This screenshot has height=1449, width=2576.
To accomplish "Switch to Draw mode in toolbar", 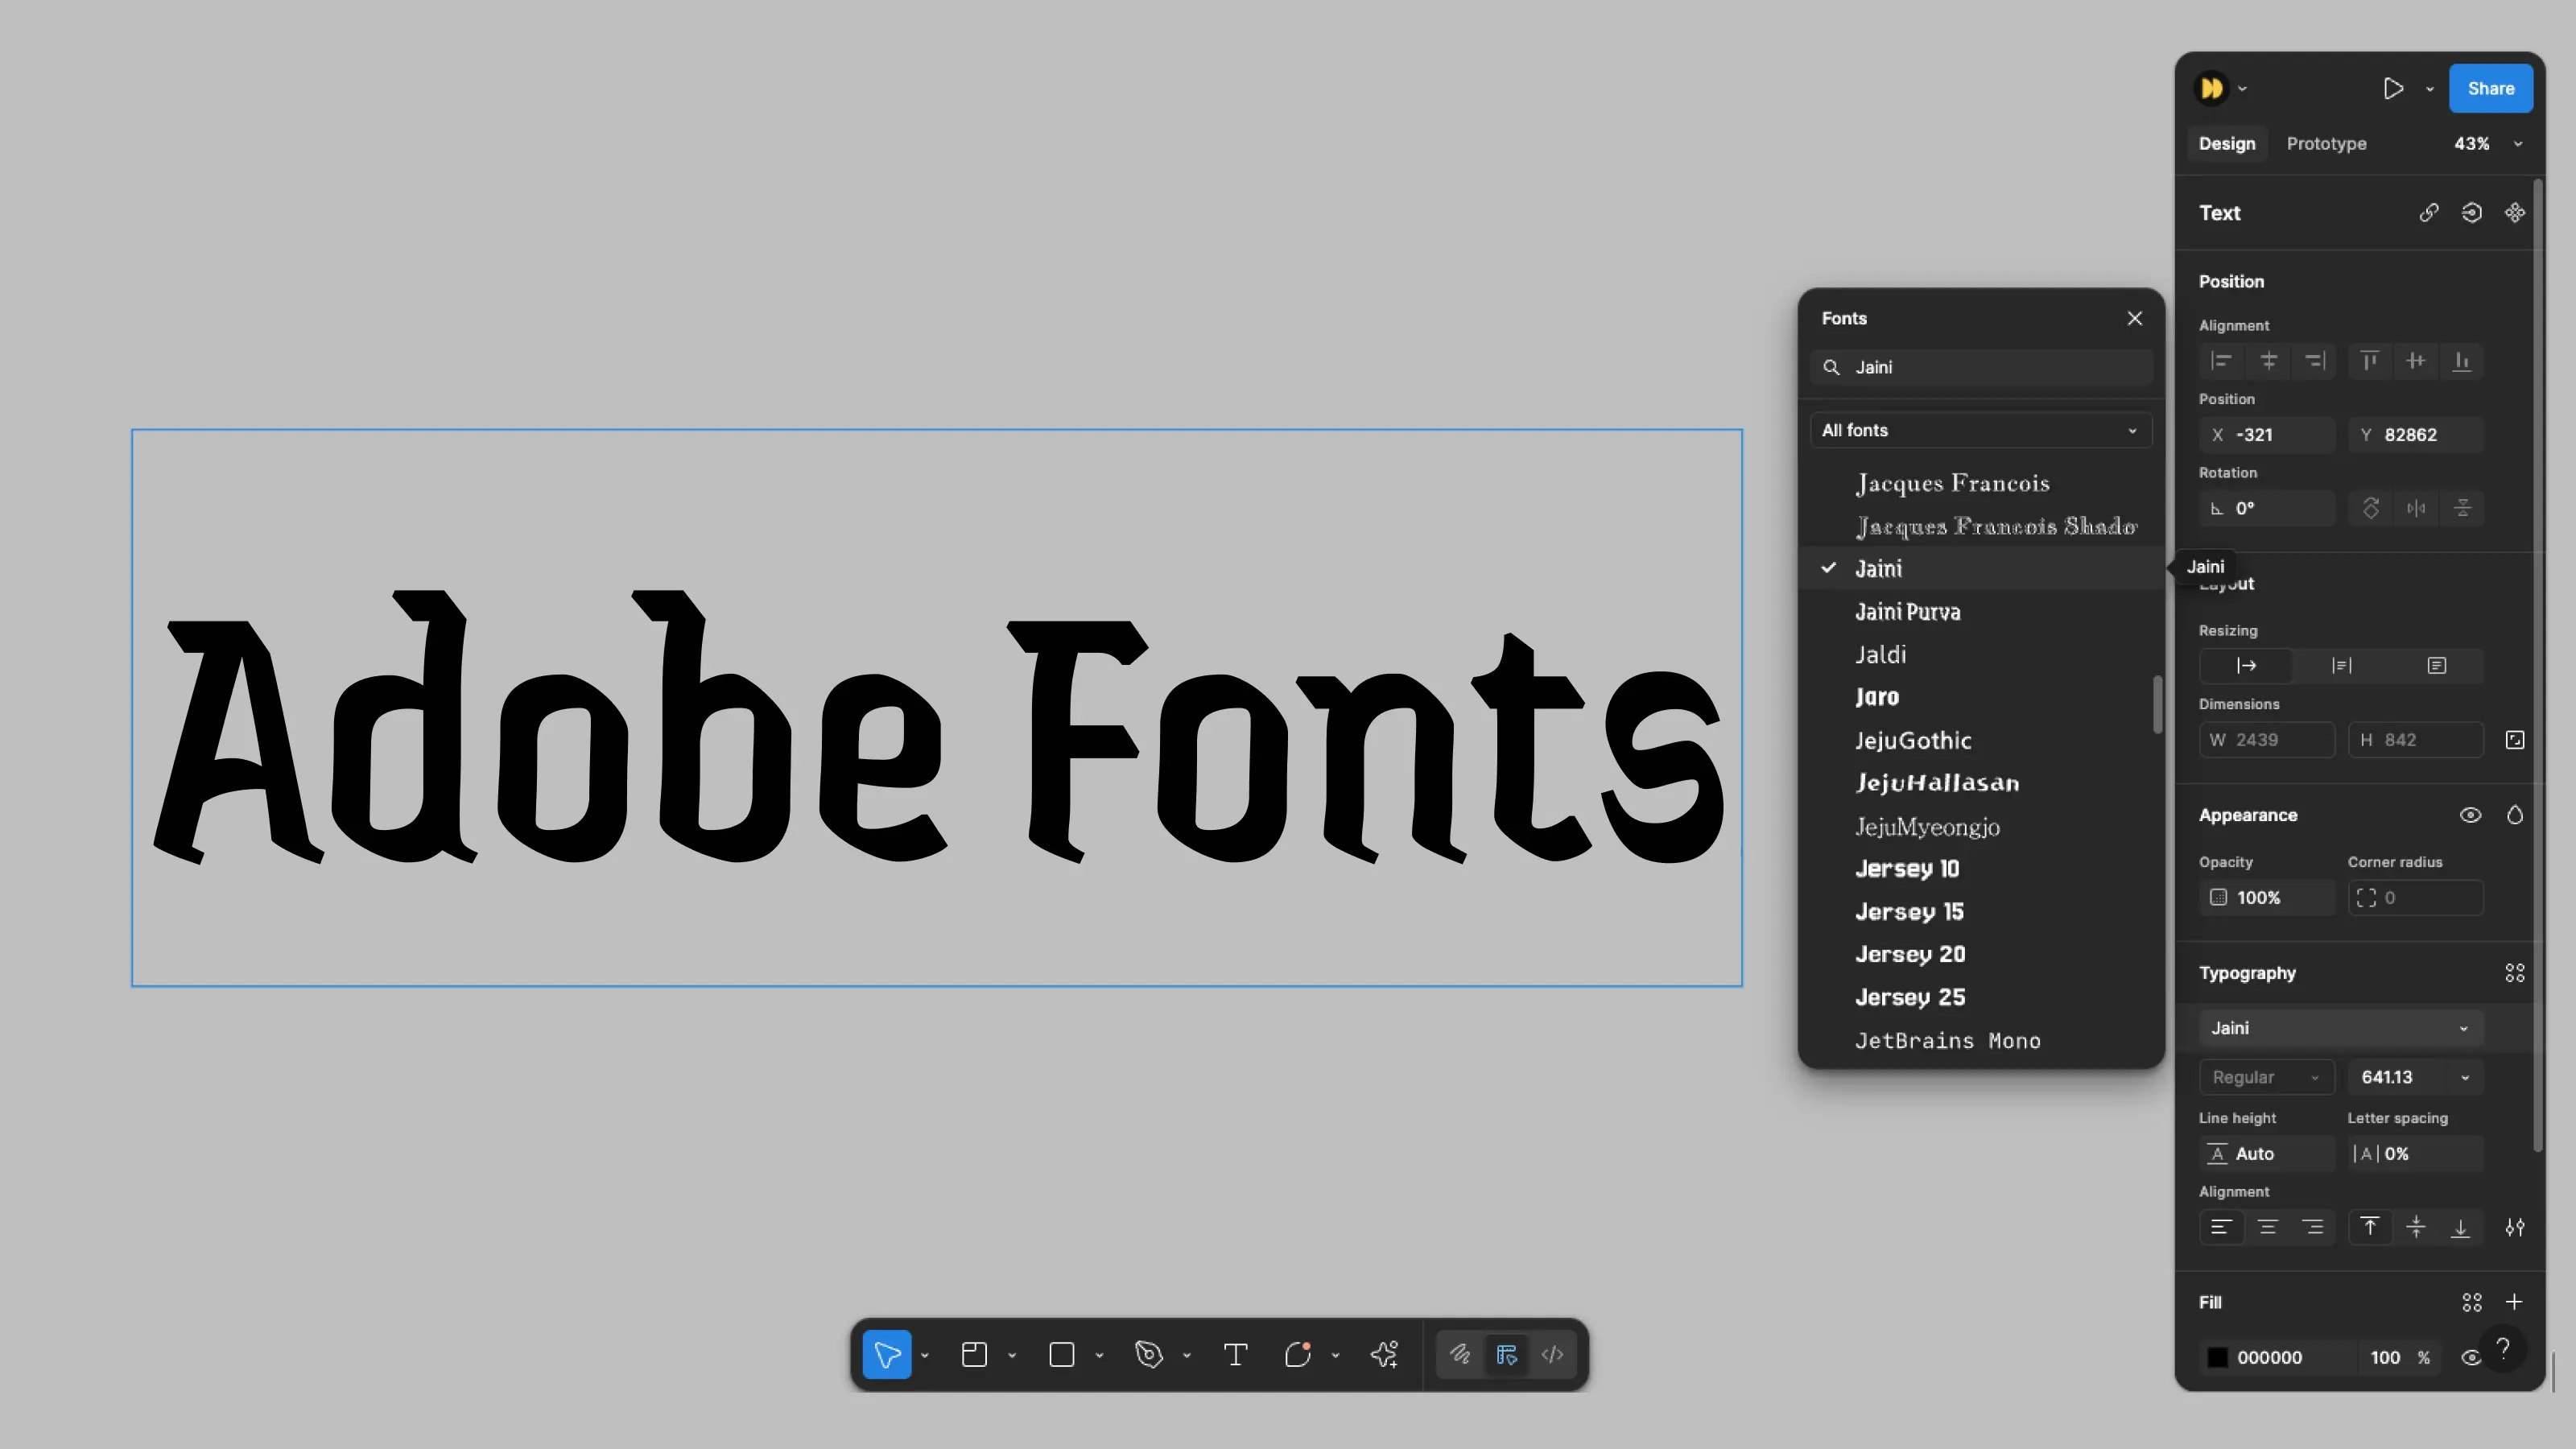I will pyautogui.click(x=1460, y=1355).
